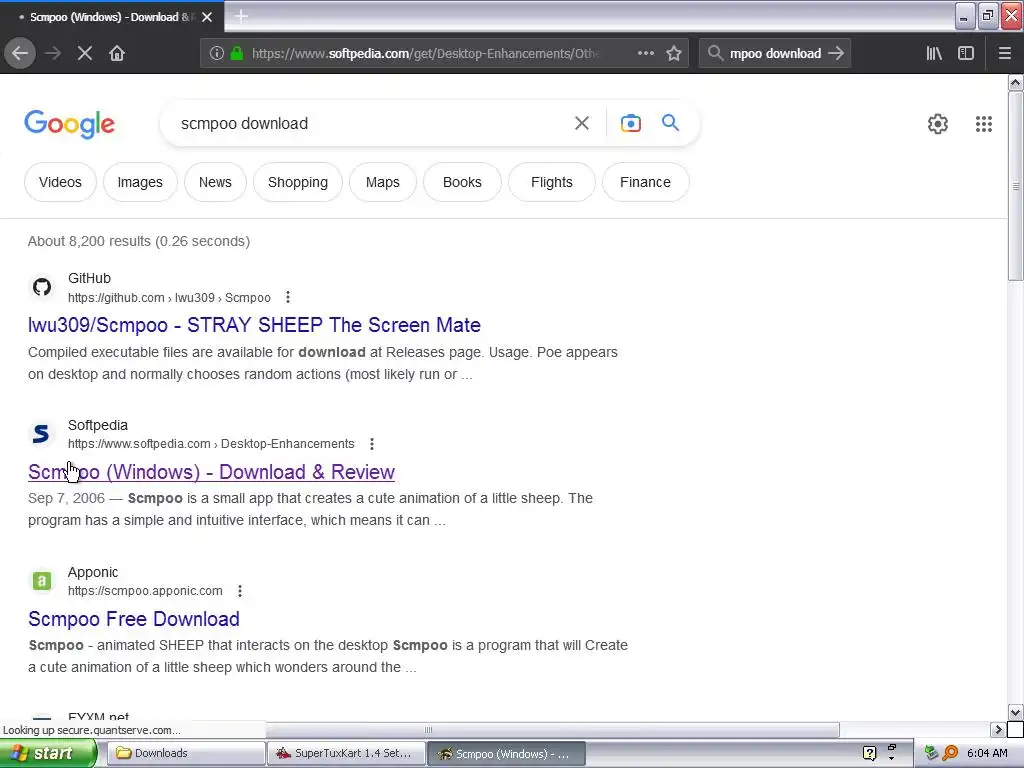Show site information icon in address bar
The image size is (1024, 768).
point(217,54)
